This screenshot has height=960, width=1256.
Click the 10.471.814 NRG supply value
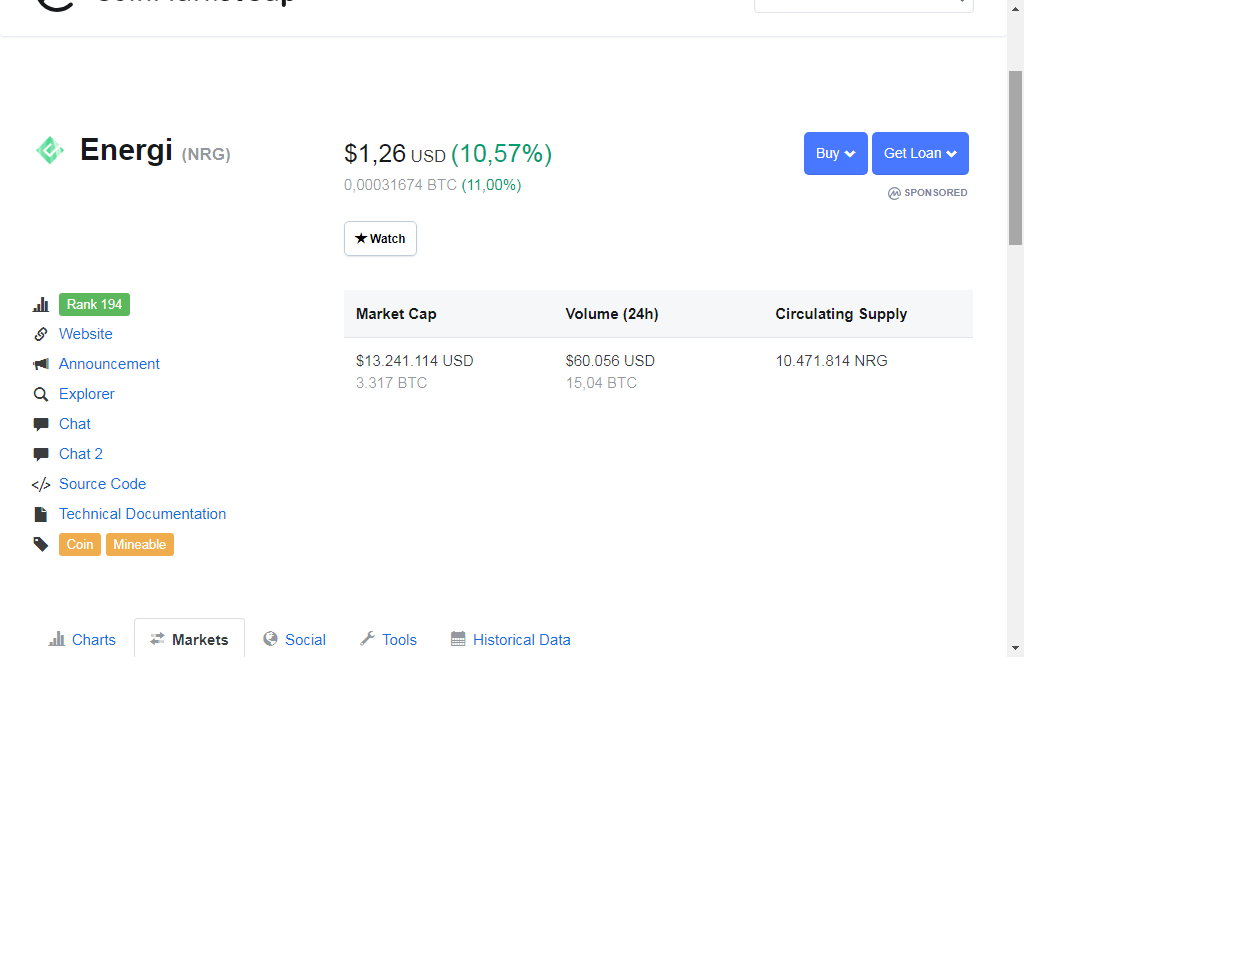pos(832,361)
